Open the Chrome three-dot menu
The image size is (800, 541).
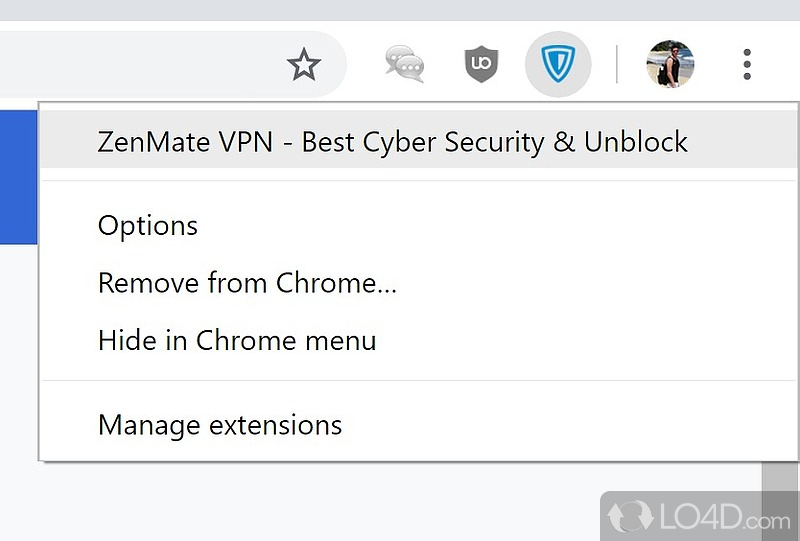coord(747,65)
